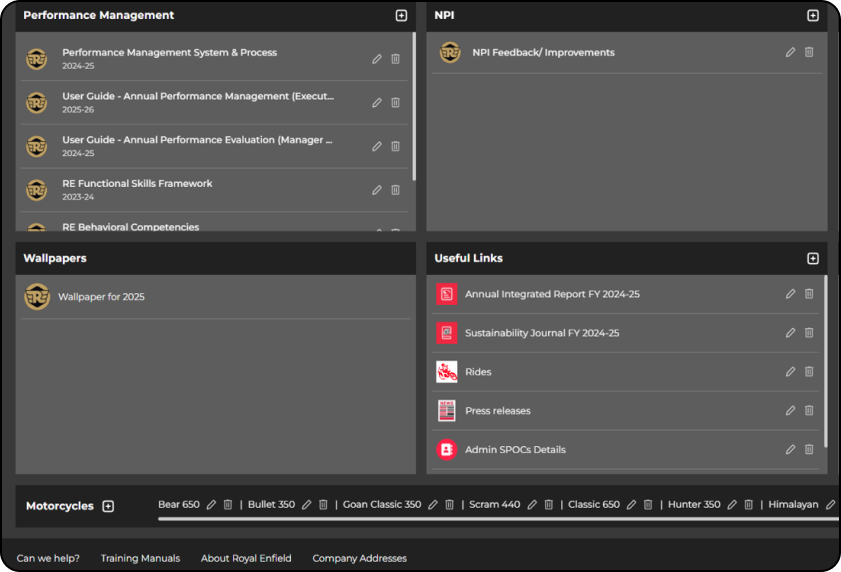Delete Performance Management System & Process entry
This screenshot has height=572, width=841.
tap(395, 59)
